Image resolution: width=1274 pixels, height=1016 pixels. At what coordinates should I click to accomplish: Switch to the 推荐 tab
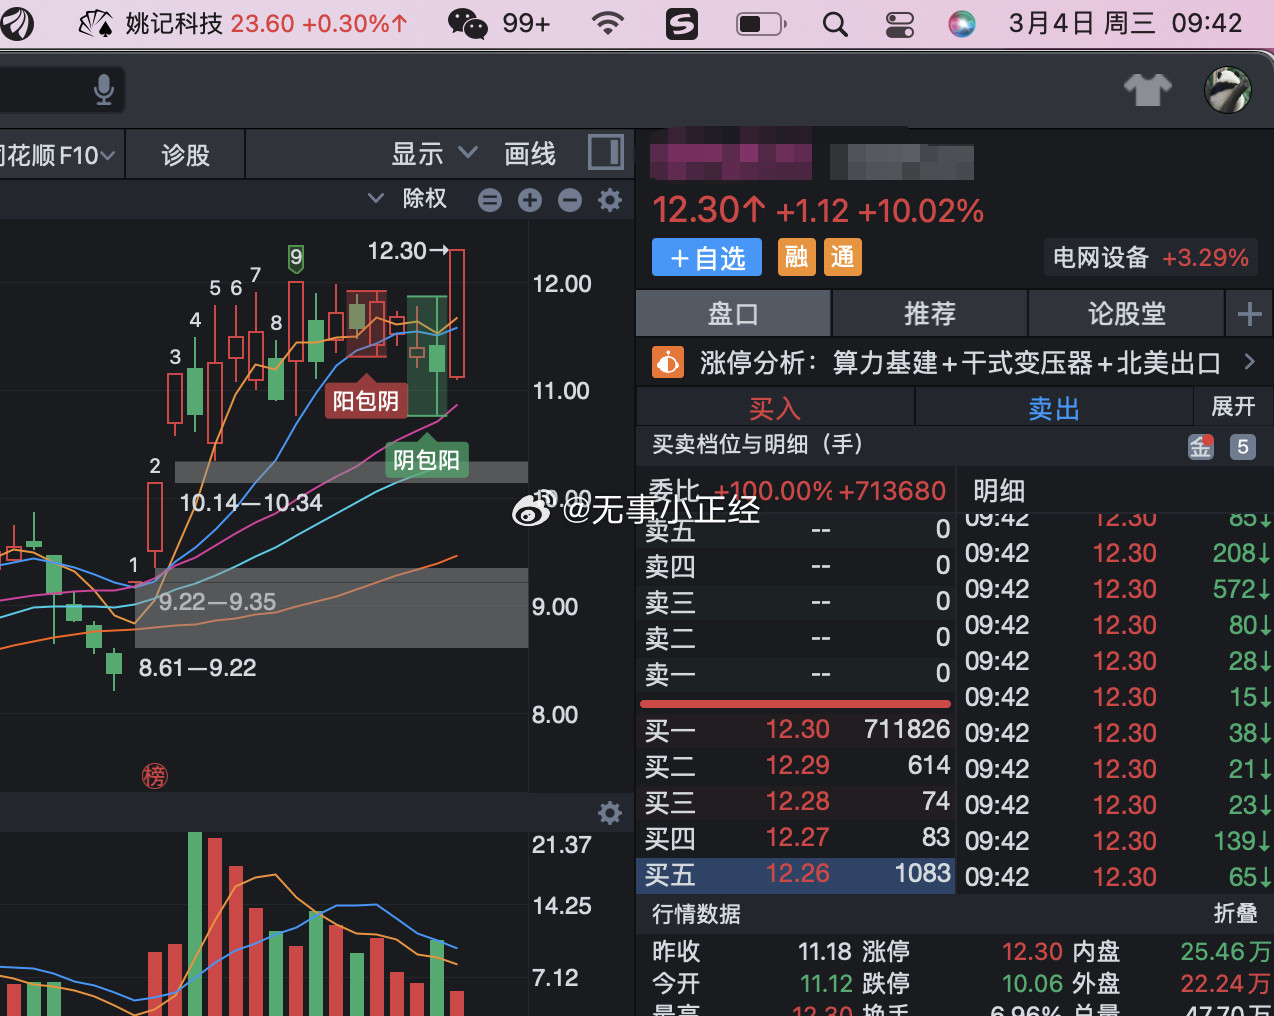pyautogui.click(x=930, y=314)
